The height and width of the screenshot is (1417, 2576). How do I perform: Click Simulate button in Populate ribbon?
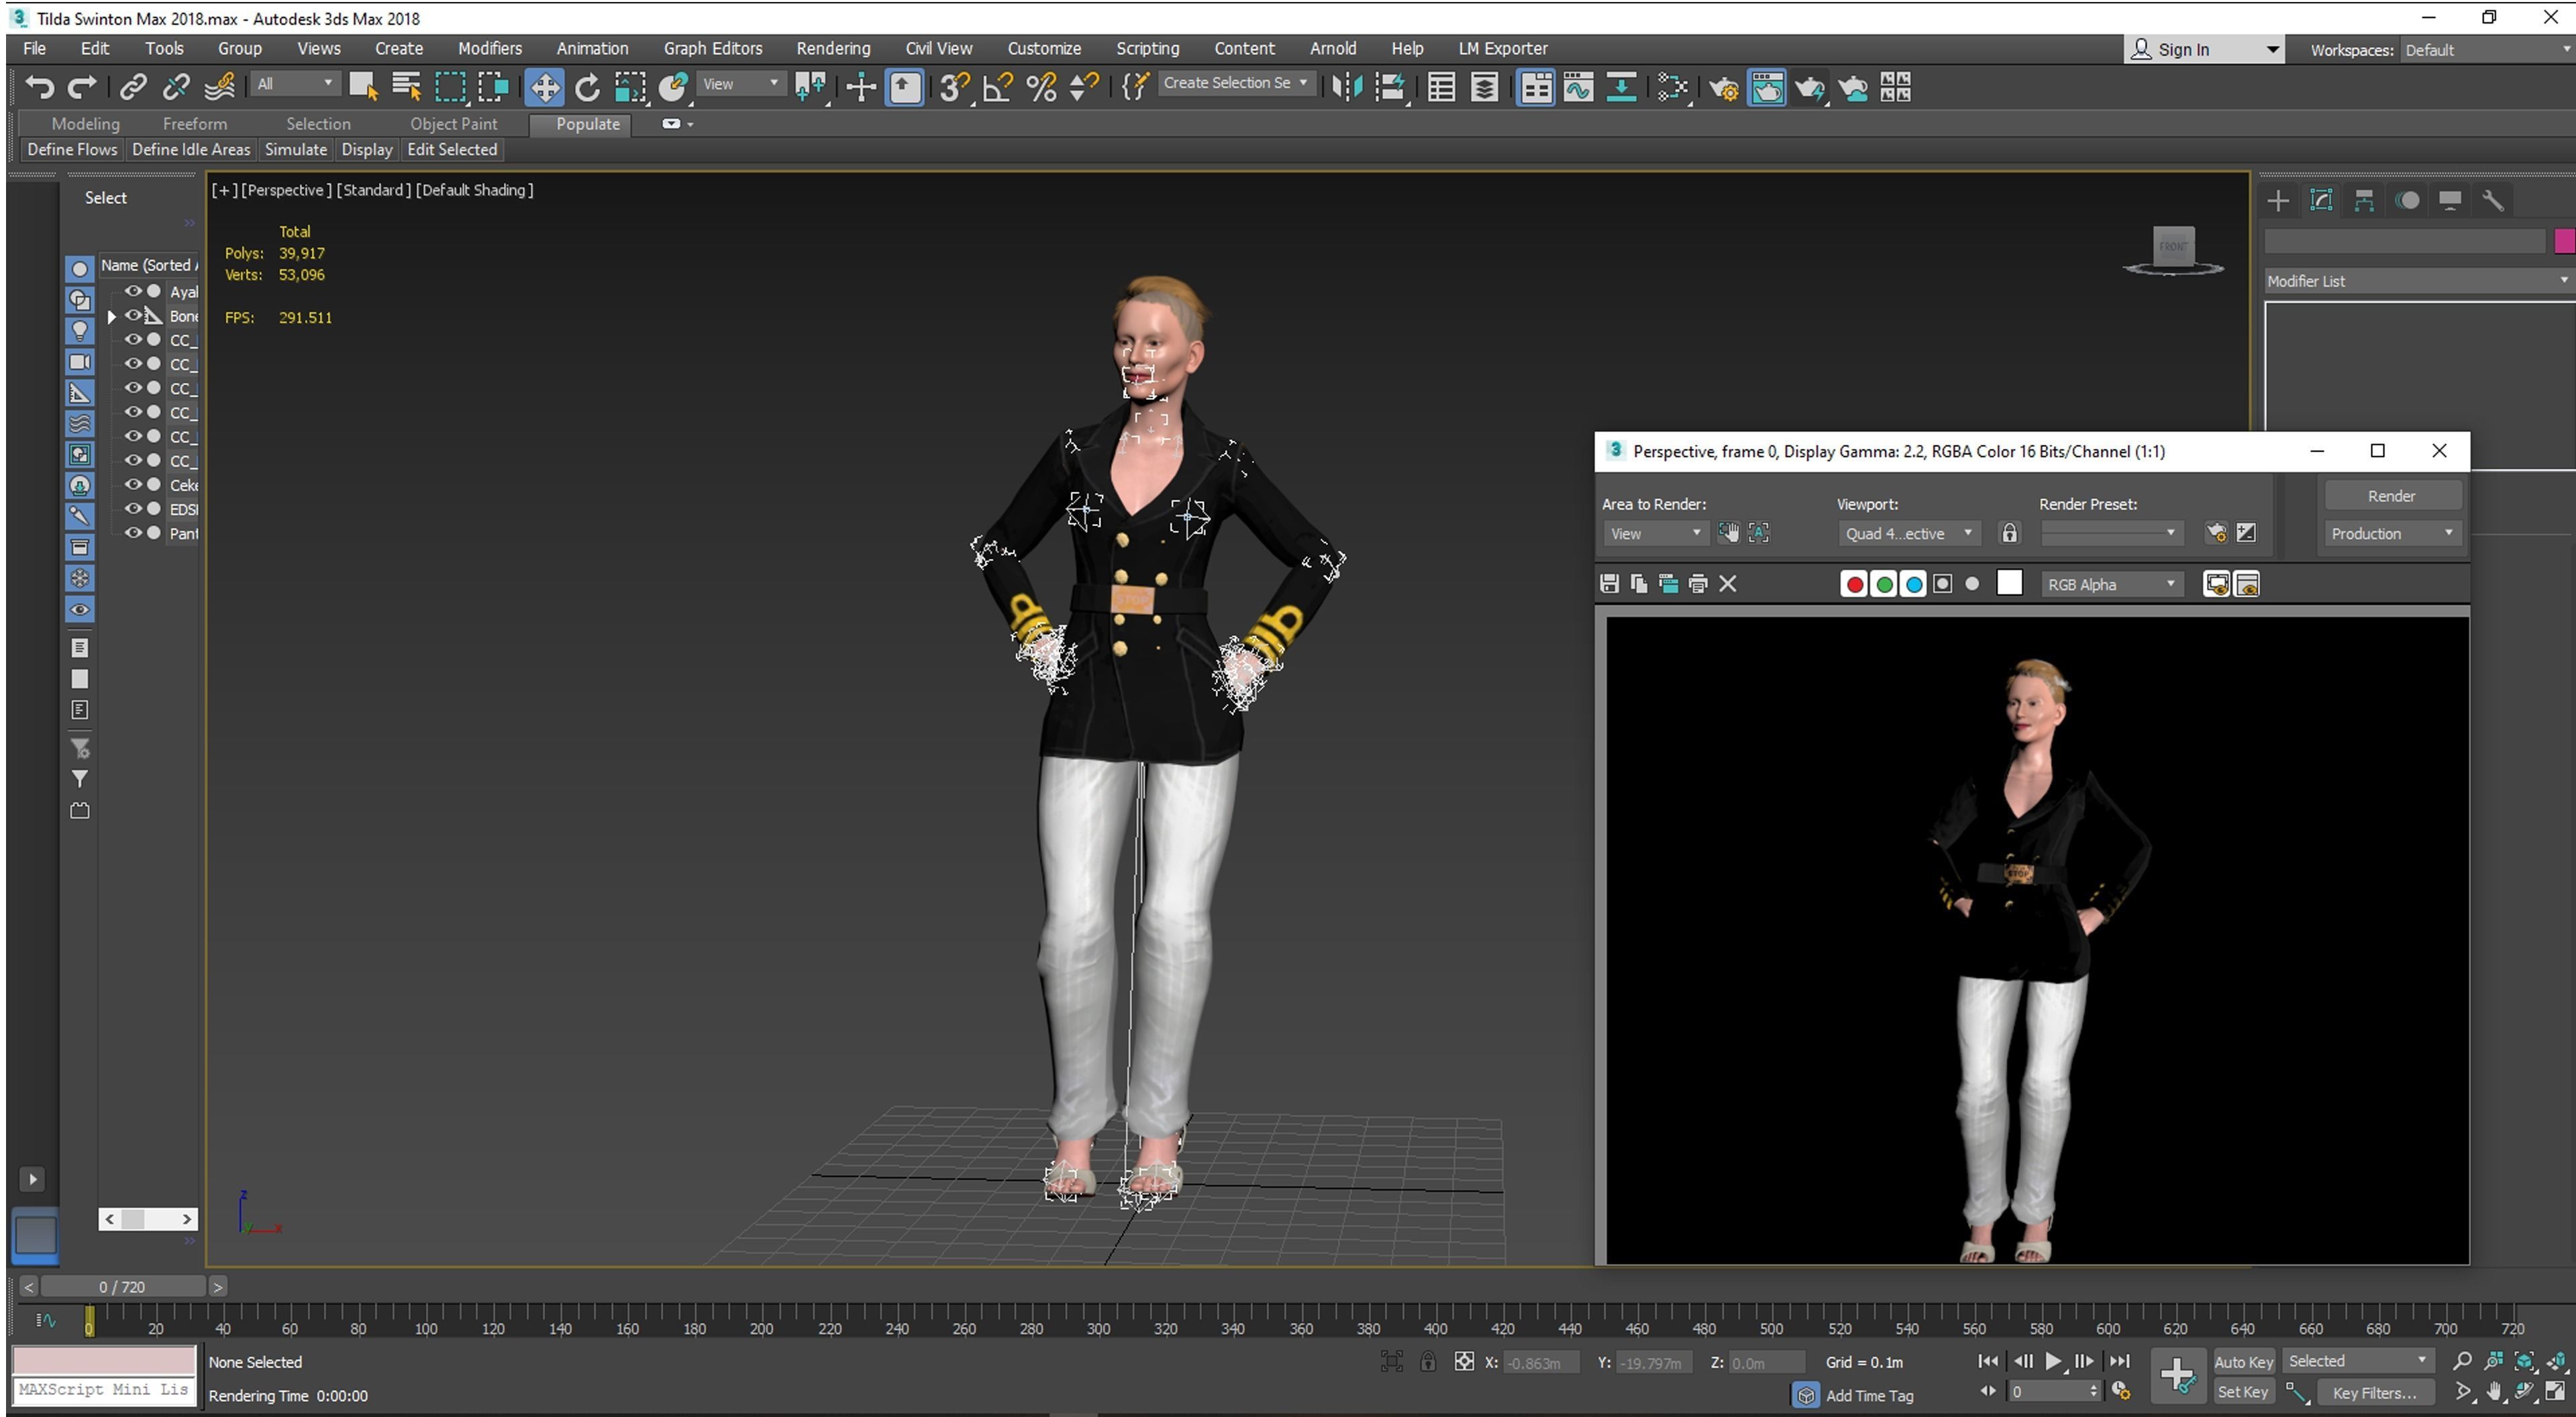(295, 149)
